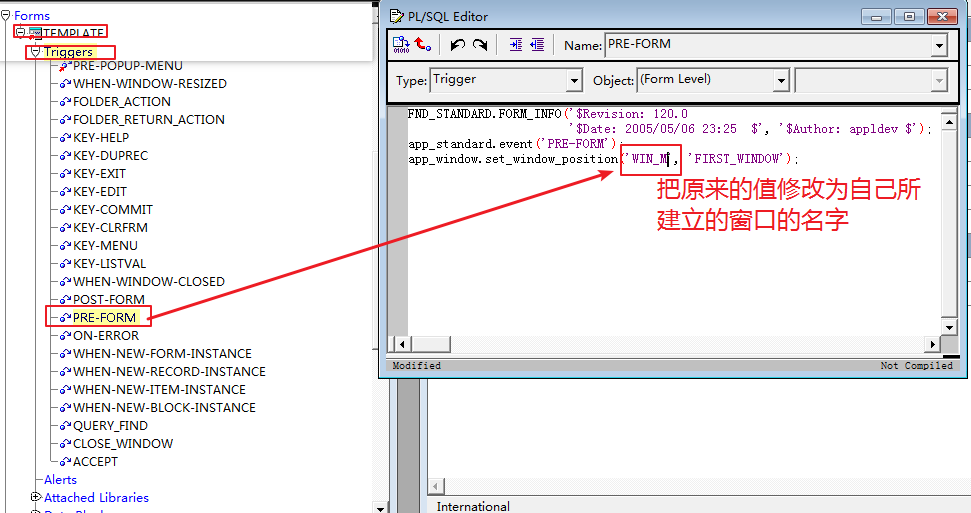The width and height of the screenshot is (971, 513).
Task: Select the KEY-CLRFRM trigger
Action: 110,227
